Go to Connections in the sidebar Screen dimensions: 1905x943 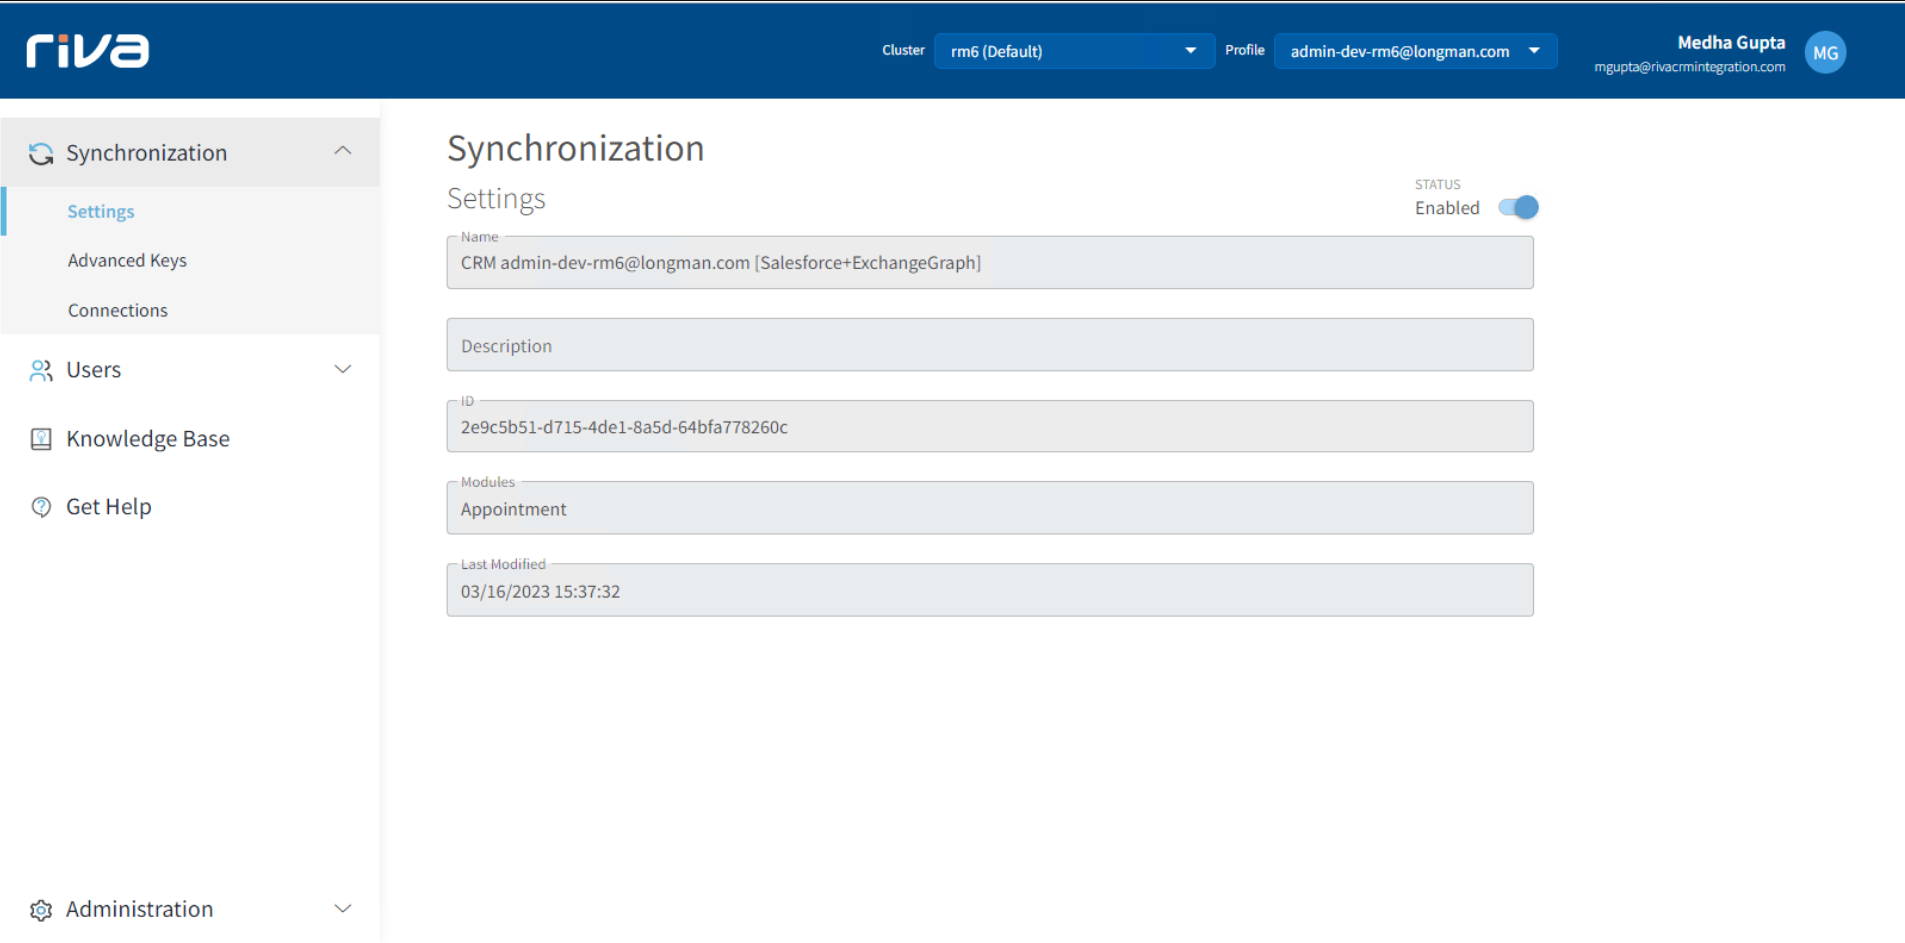coord(118,310)
